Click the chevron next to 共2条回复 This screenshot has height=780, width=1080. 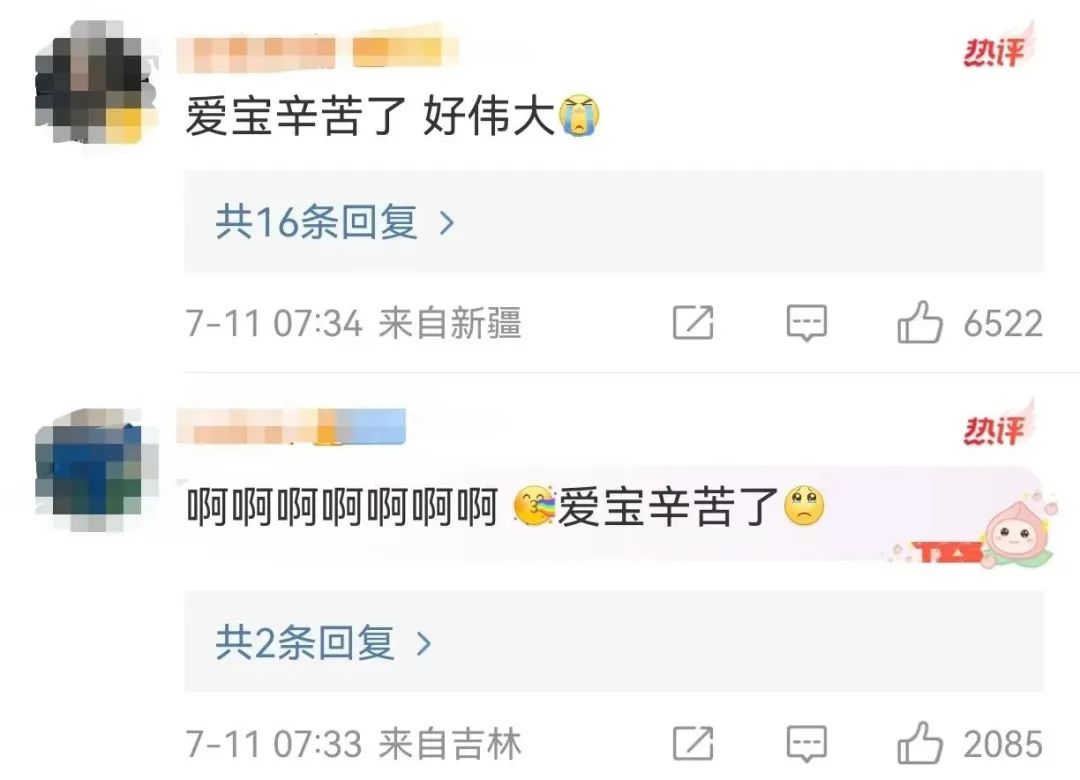(x=424, y=643)
